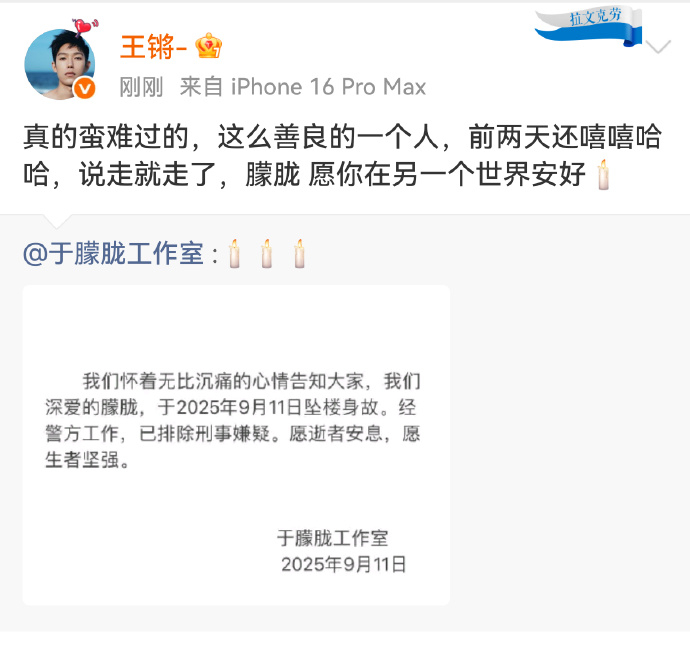Click the 于朦胧工作室 signature in the image

(x=333, y=538)
